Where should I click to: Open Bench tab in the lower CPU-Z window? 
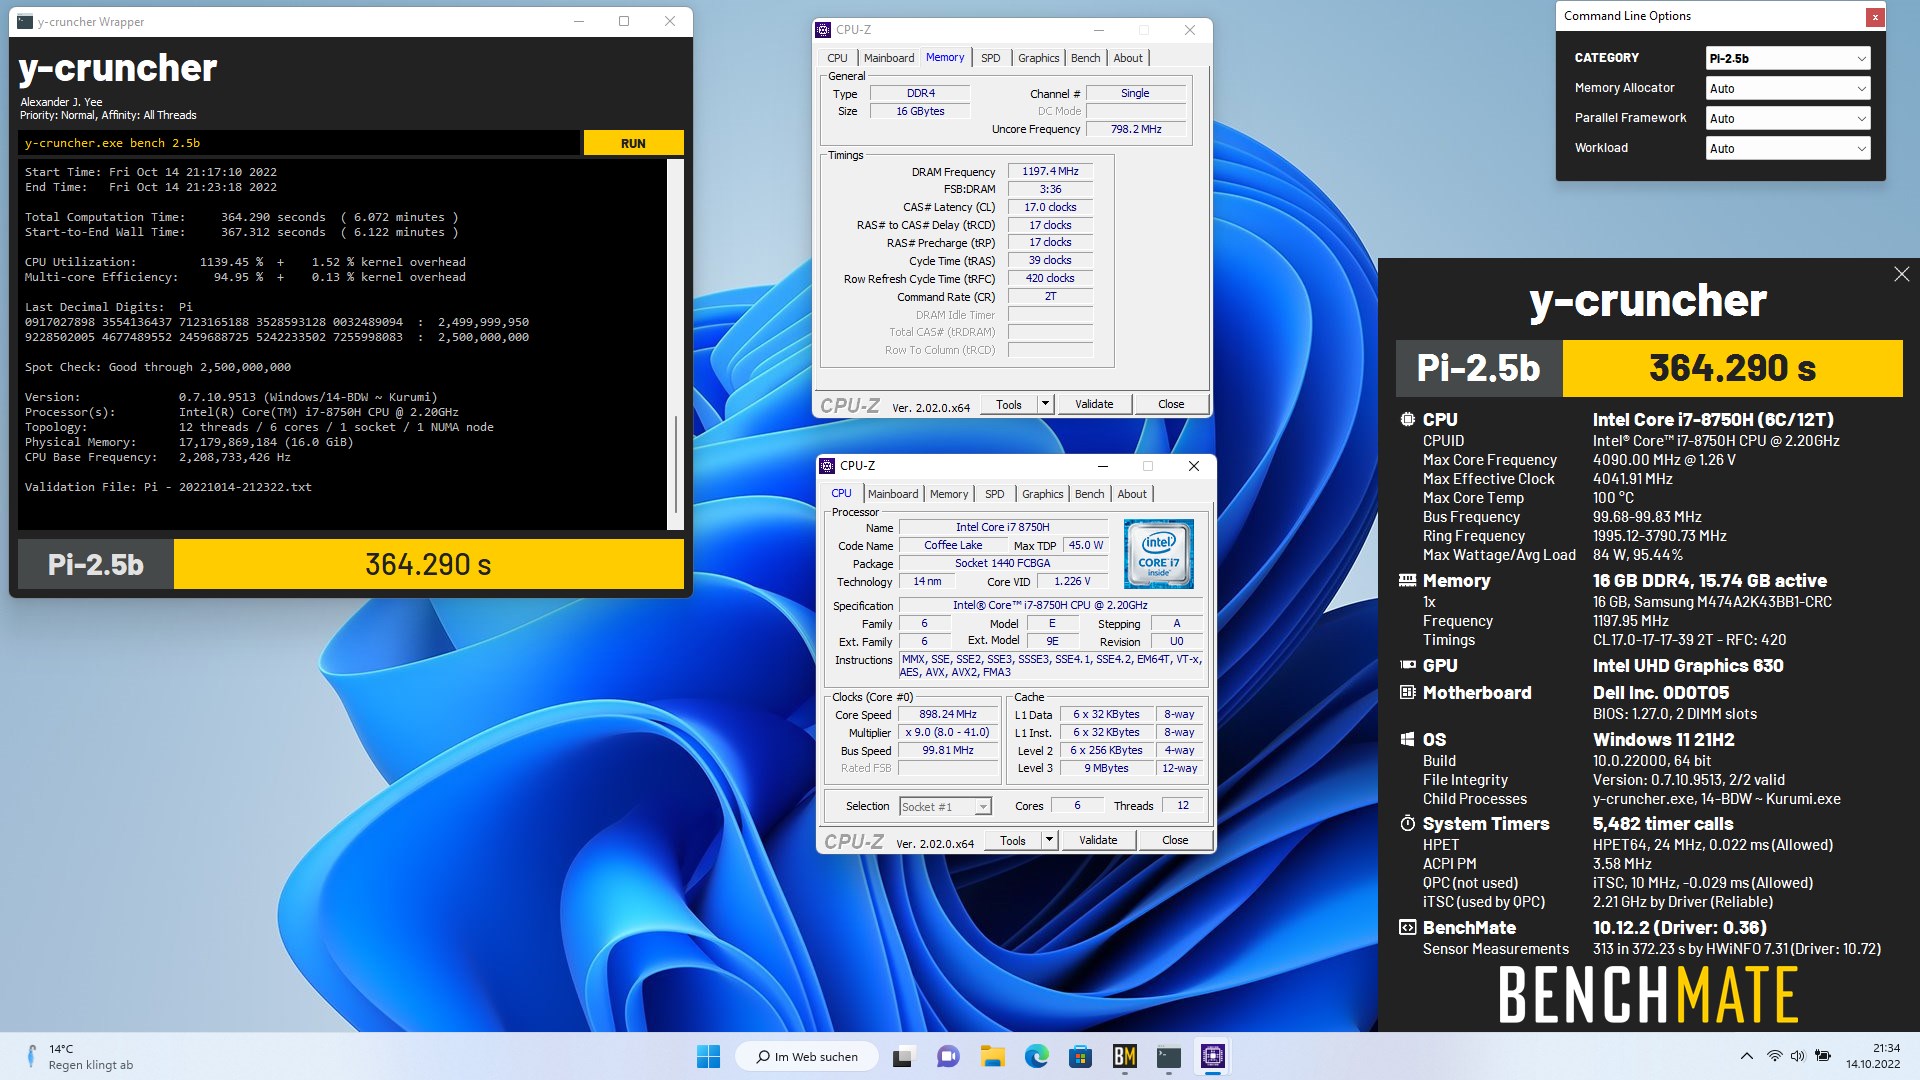point(1089,494)
